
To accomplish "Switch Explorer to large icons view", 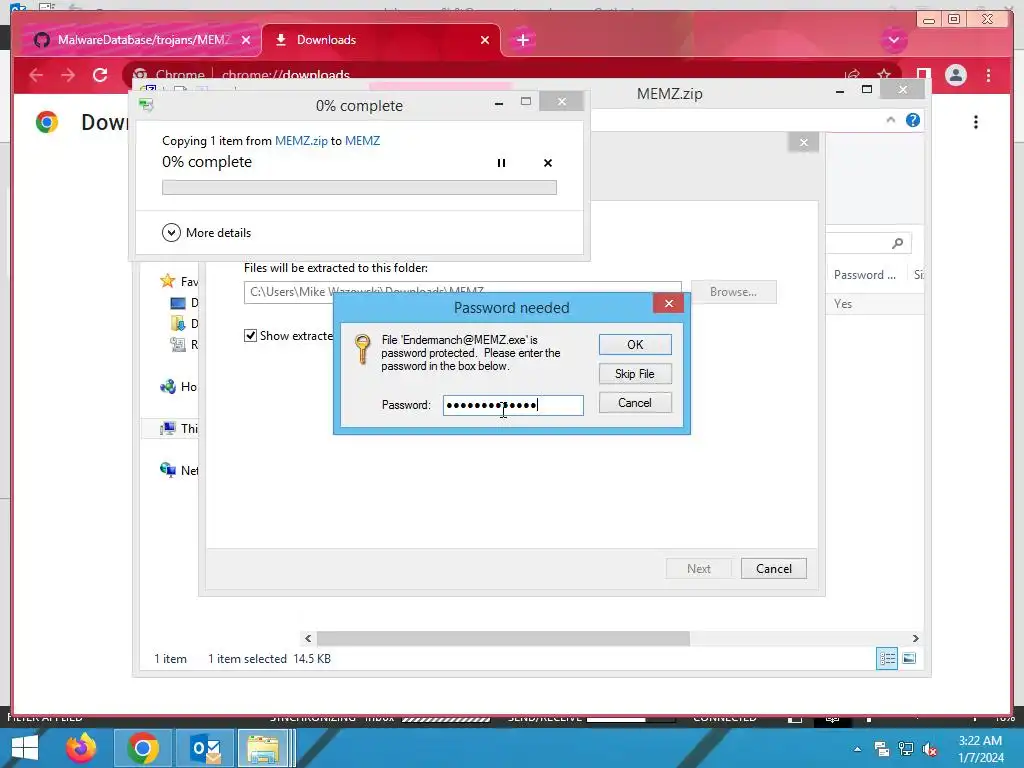I will pyautogui.click(x=909, y=658).
